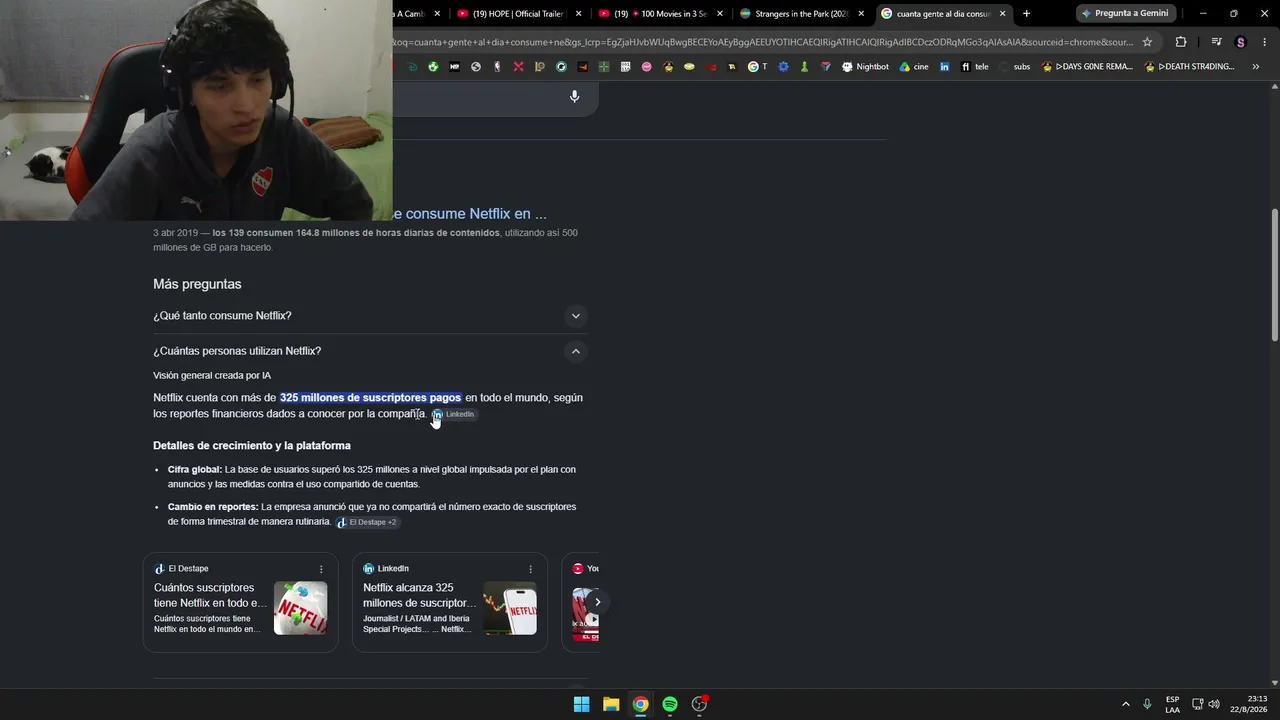Open the Chrome extensions puzzle icon
Viewport: 1280px width, 720px height.
pyautogui.click(x=1181, y=42)
